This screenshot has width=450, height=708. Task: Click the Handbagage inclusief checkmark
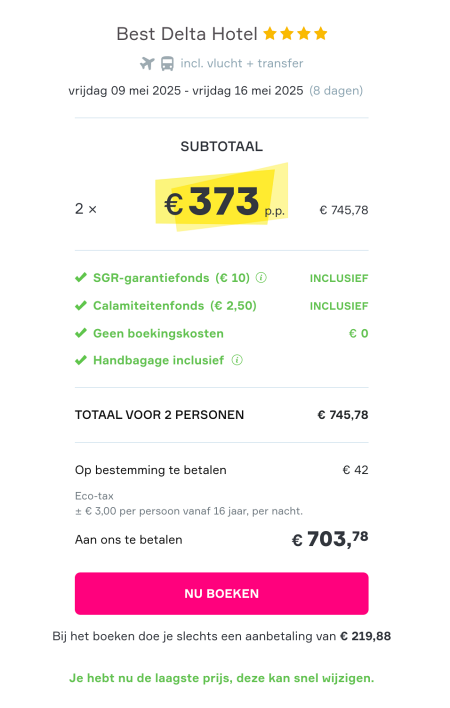point(81,360)
